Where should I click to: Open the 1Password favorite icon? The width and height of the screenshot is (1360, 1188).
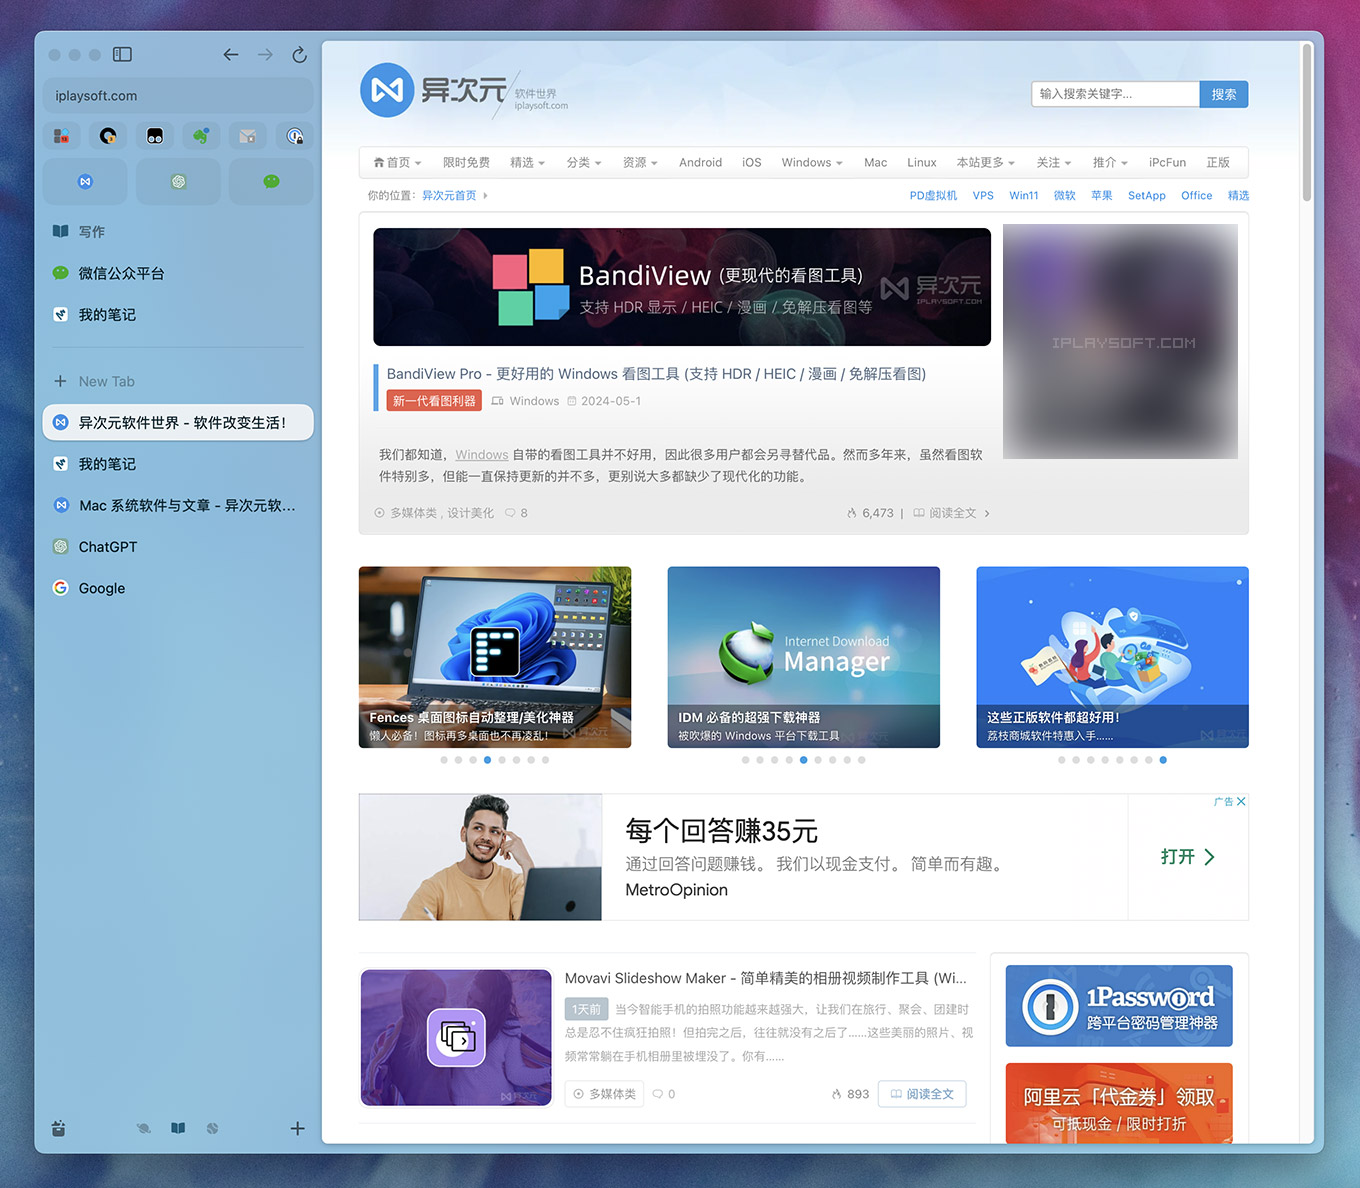tap(294, 135)
